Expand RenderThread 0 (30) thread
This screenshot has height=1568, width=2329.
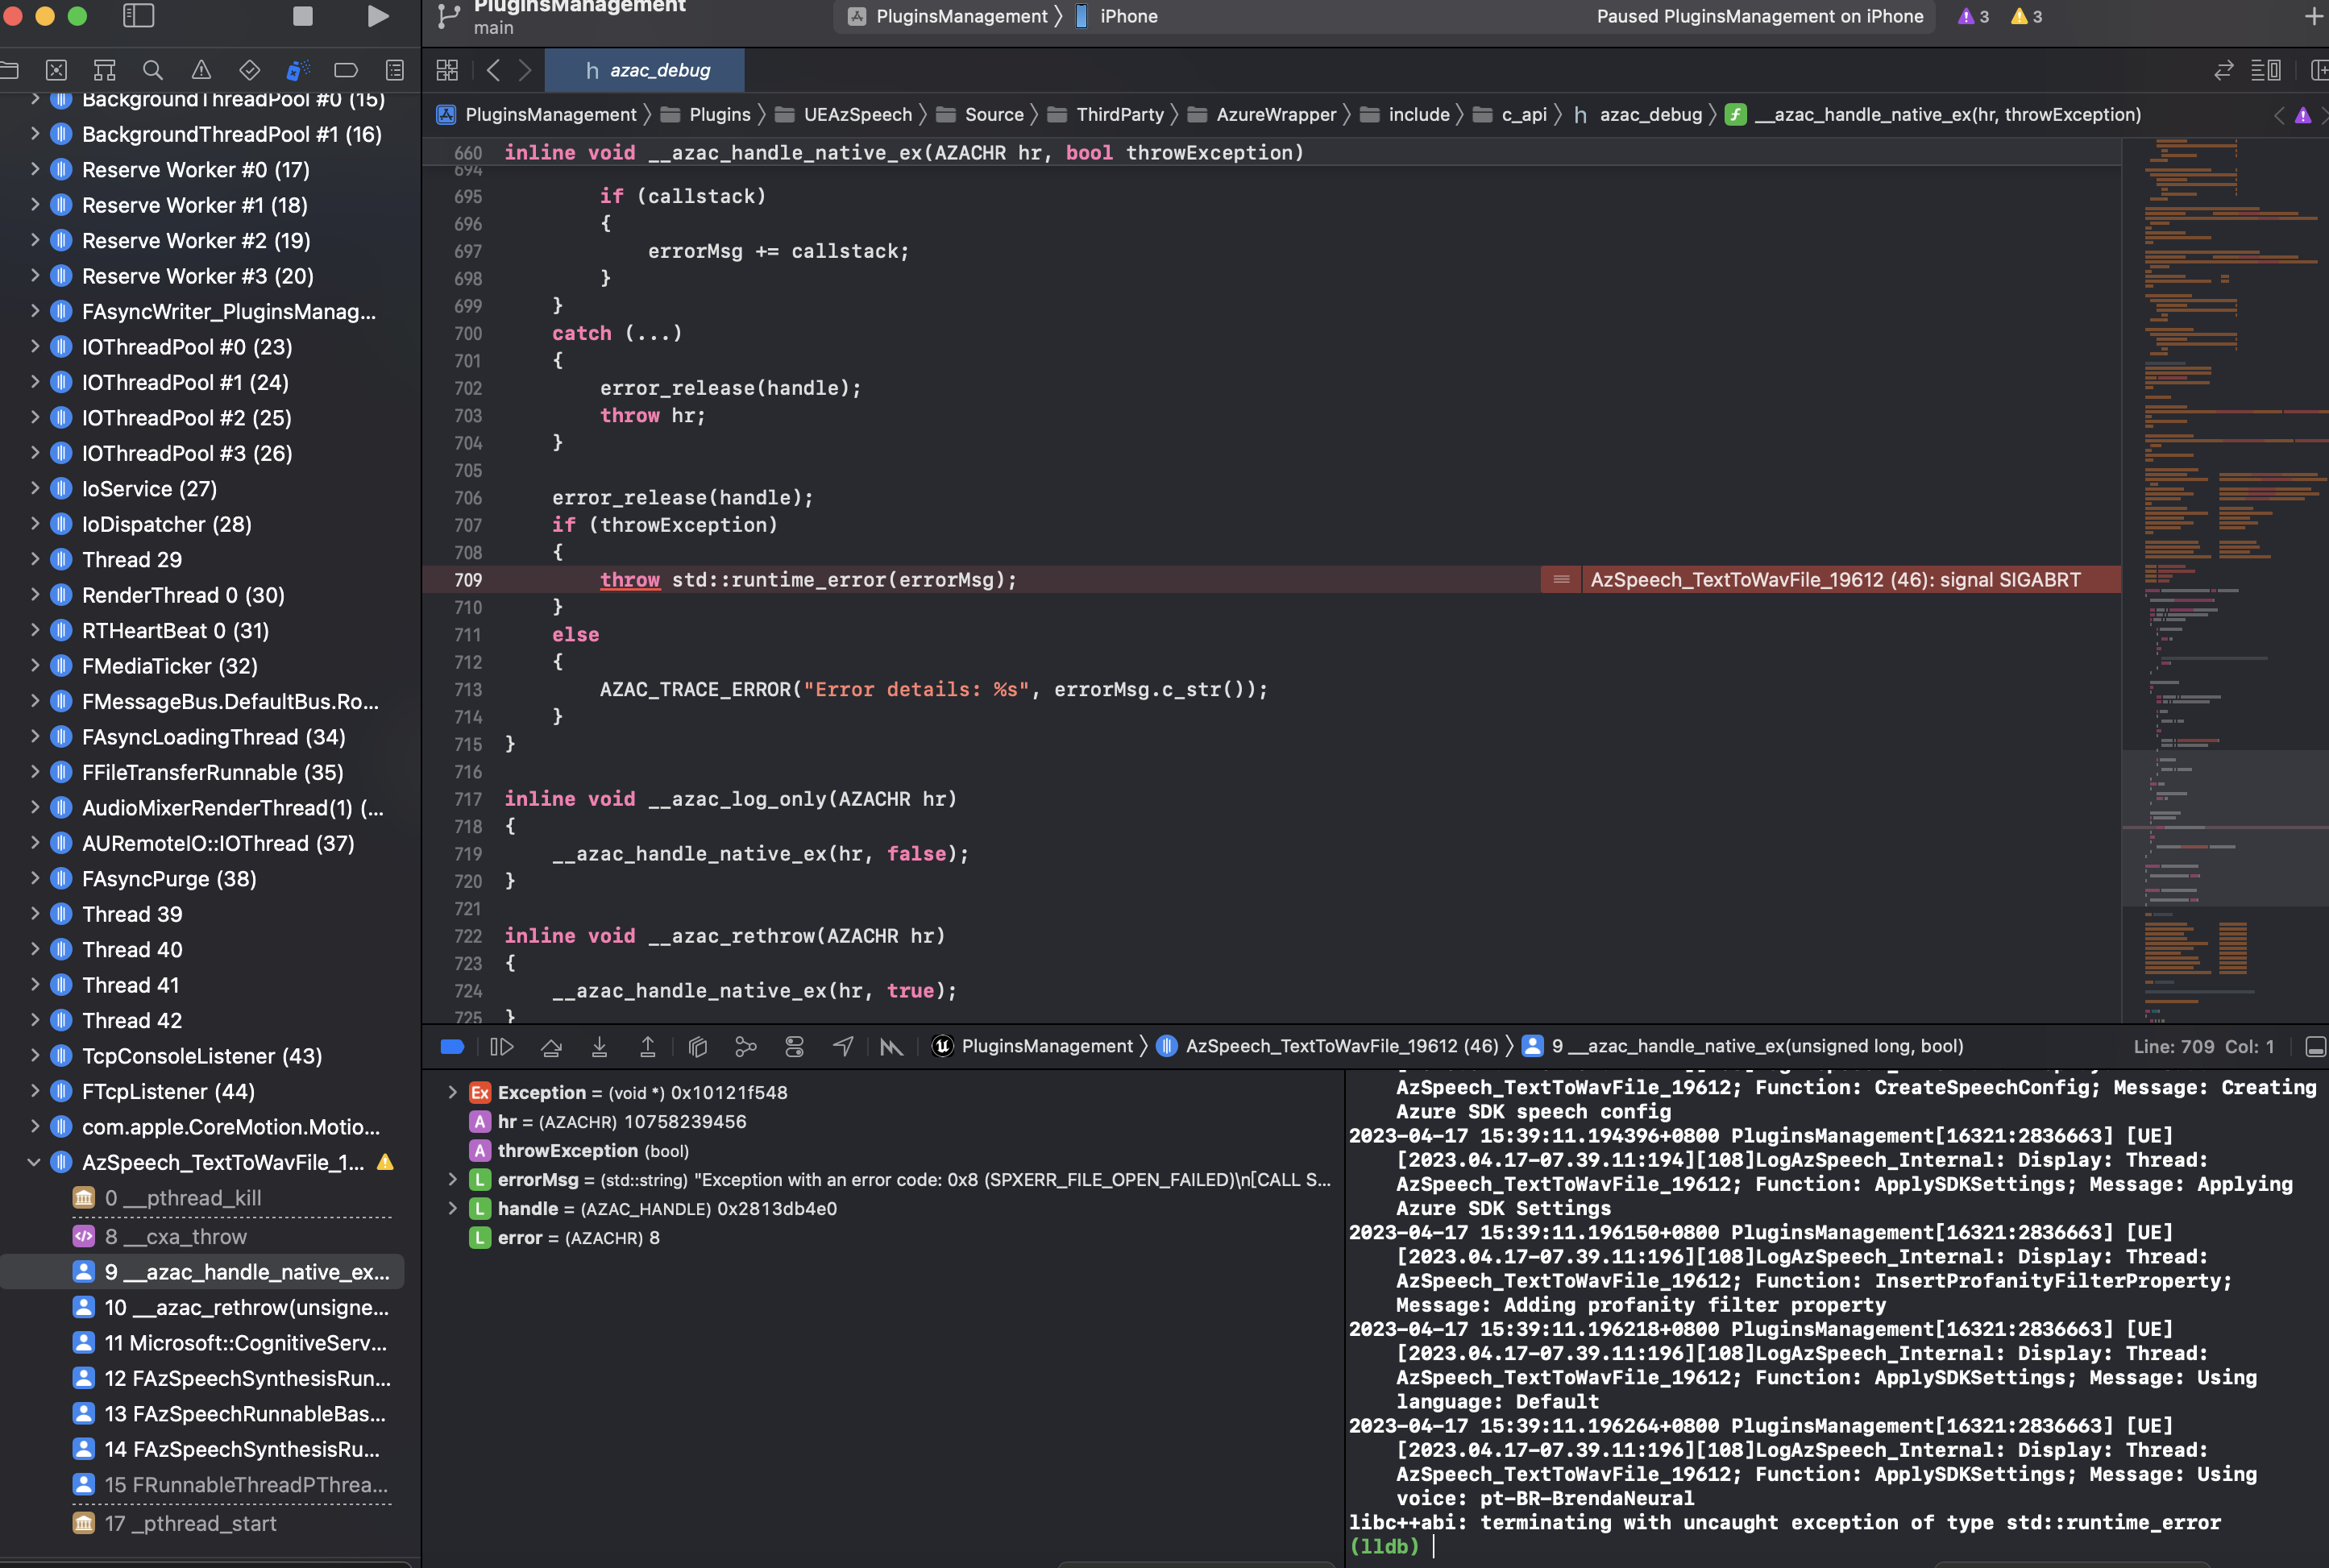tap(35, 595)
